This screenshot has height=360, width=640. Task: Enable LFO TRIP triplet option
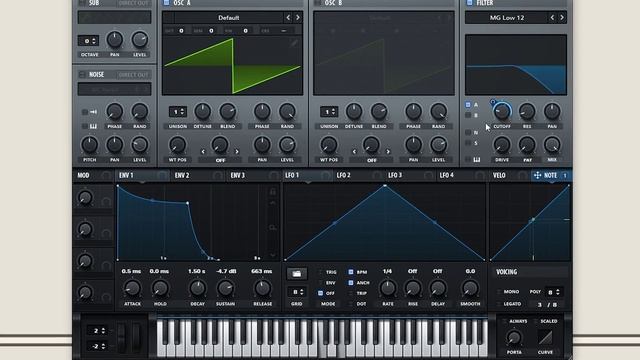point(351,293)
